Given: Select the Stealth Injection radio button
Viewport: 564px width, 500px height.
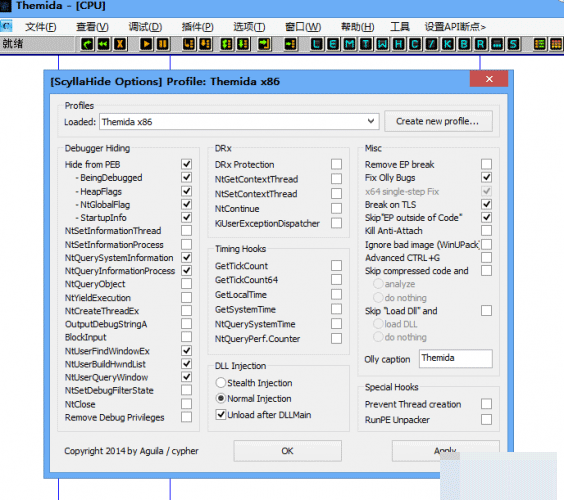Looking at the screenshot, I should 220,383.
